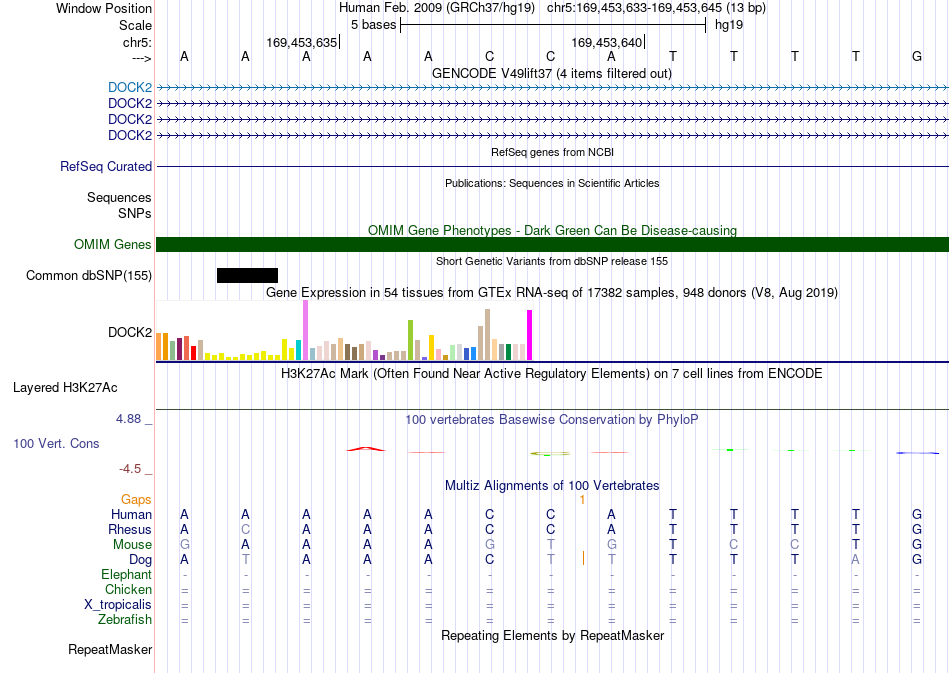
Task: Select the Zebrafish species label
Action: [x=125, y=620]
